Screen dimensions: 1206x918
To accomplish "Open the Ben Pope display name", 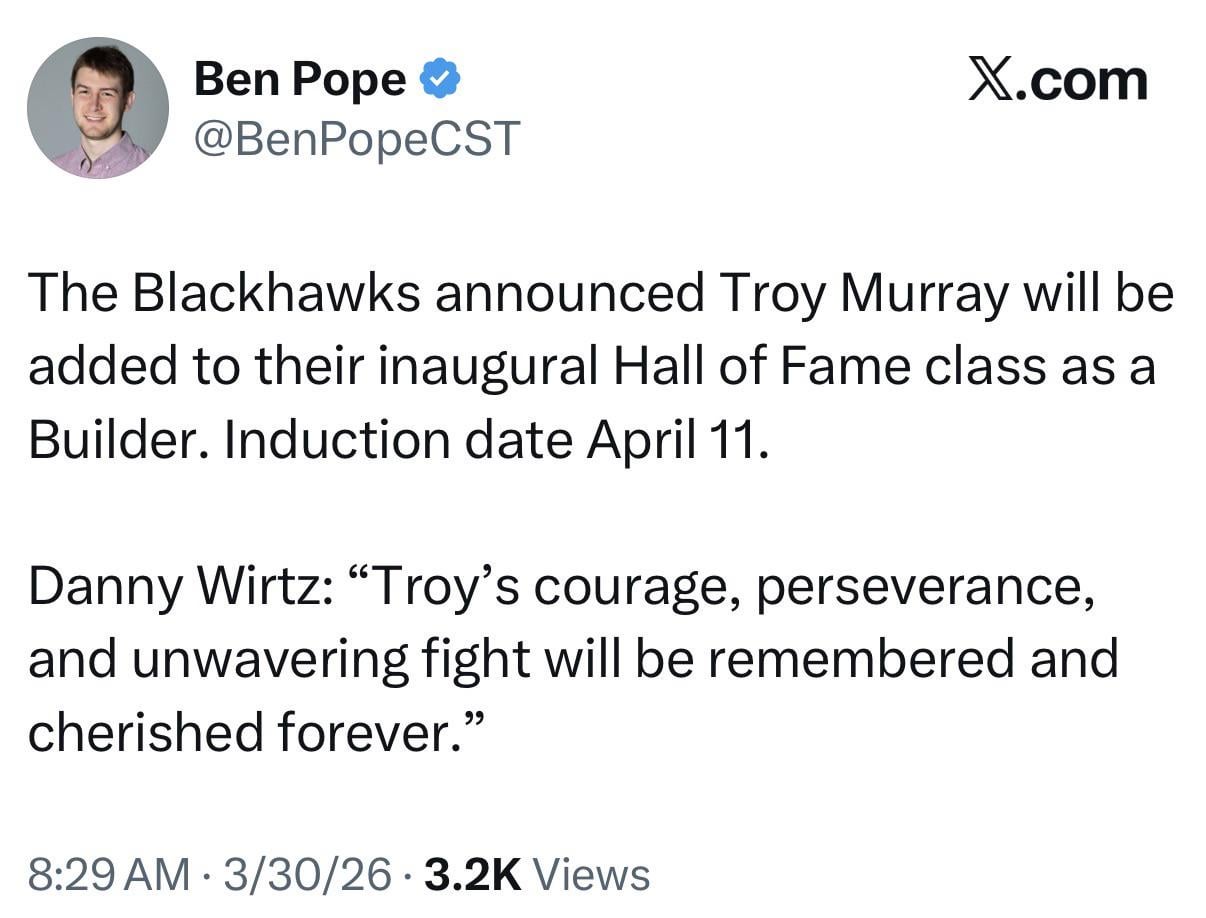I will (x=300, y=80).
